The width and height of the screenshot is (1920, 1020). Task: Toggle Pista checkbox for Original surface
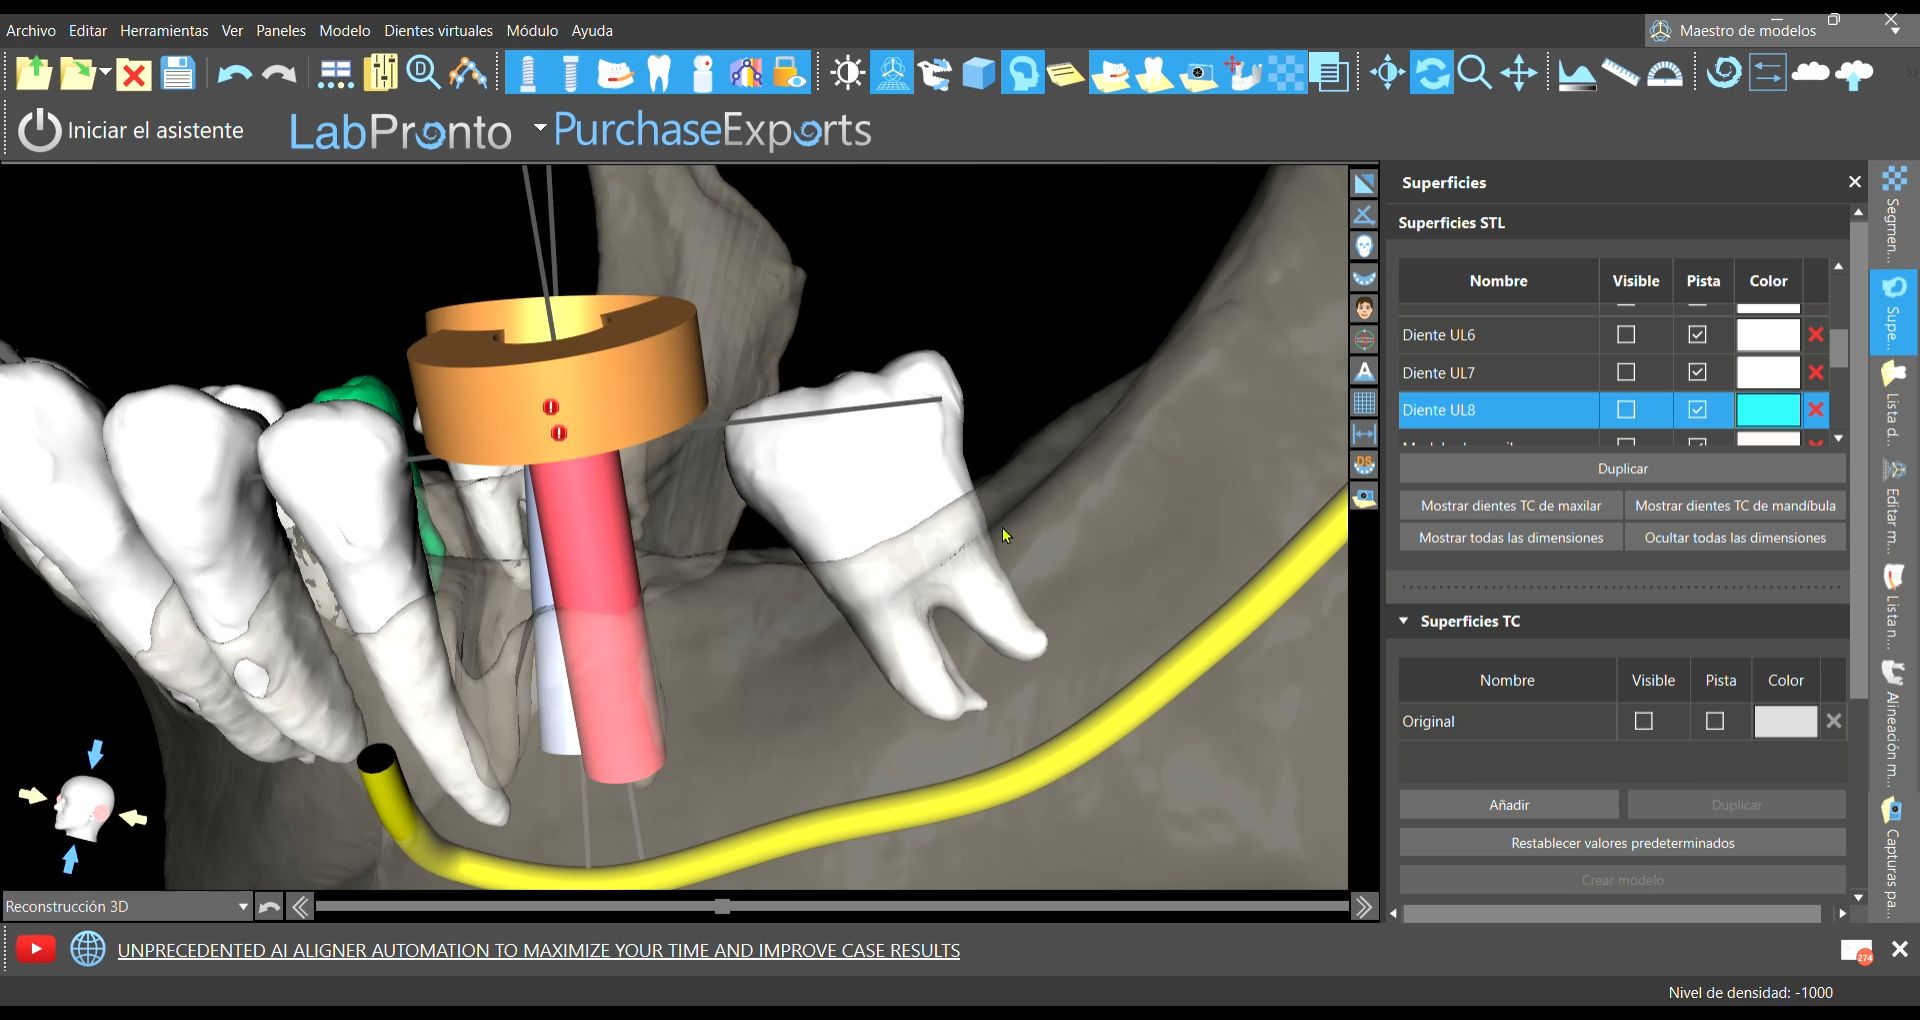(1715, 721)
